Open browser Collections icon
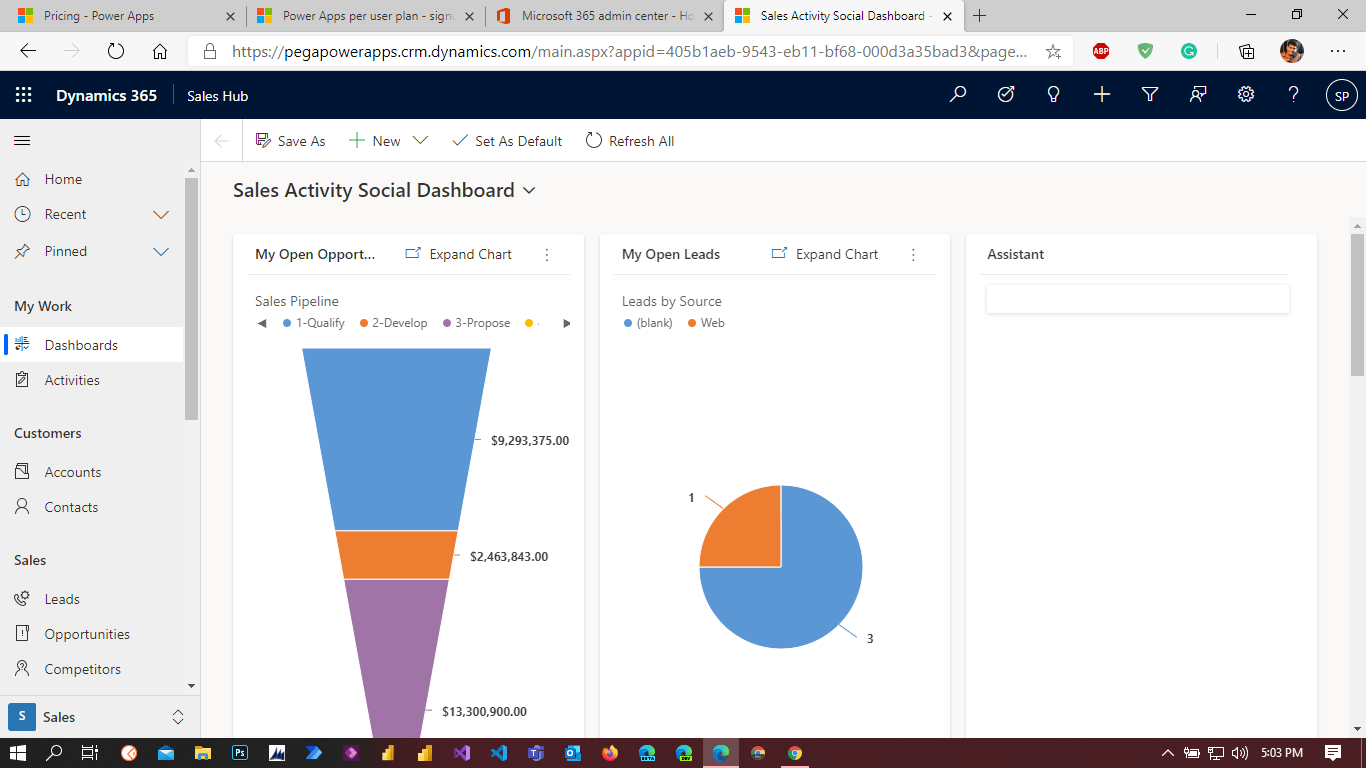The image size is (1366, 768). point(1246,51)
